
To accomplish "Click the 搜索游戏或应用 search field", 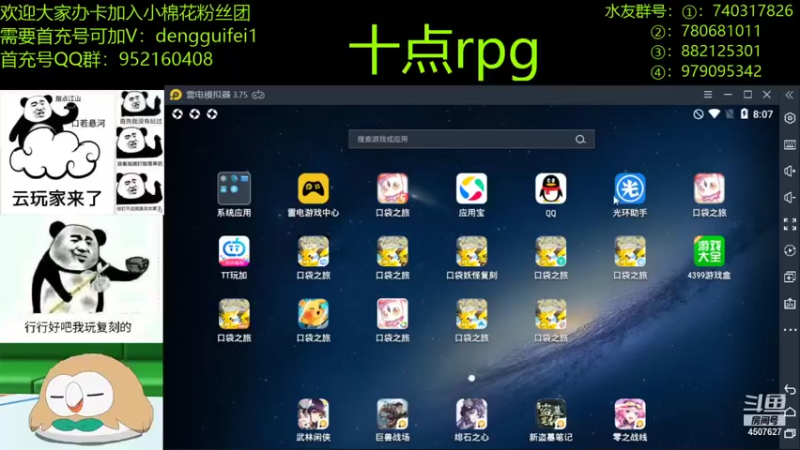I will click(x=471, y=139).
